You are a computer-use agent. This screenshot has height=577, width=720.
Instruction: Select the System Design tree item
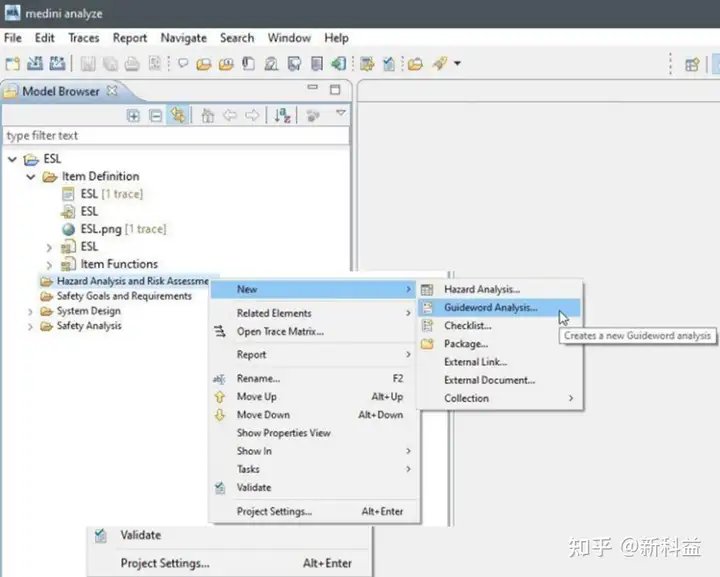[89, 311]
